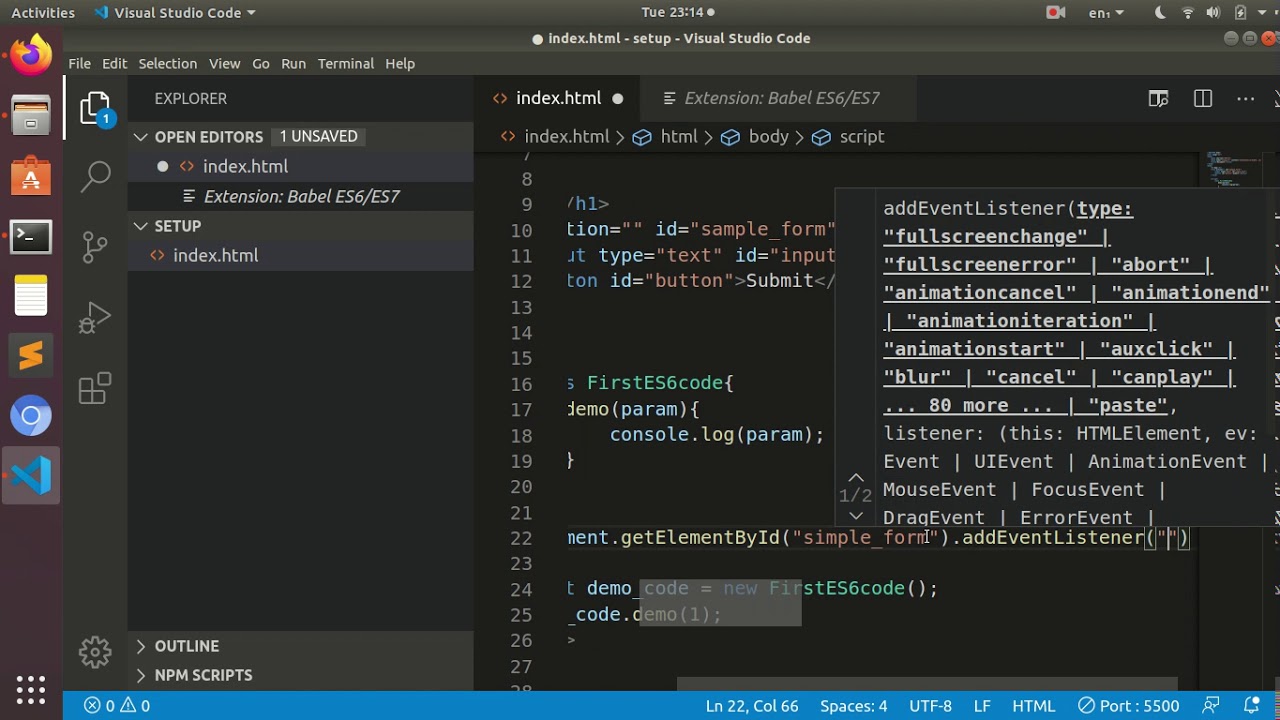Click the Visual Studio Code dock icon
This screenshot has height=720, width=1280.
31,475
